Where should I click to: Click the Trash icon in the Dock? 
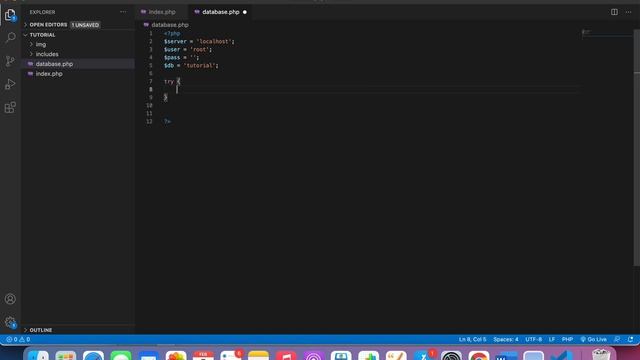click(x=601, y=355)
